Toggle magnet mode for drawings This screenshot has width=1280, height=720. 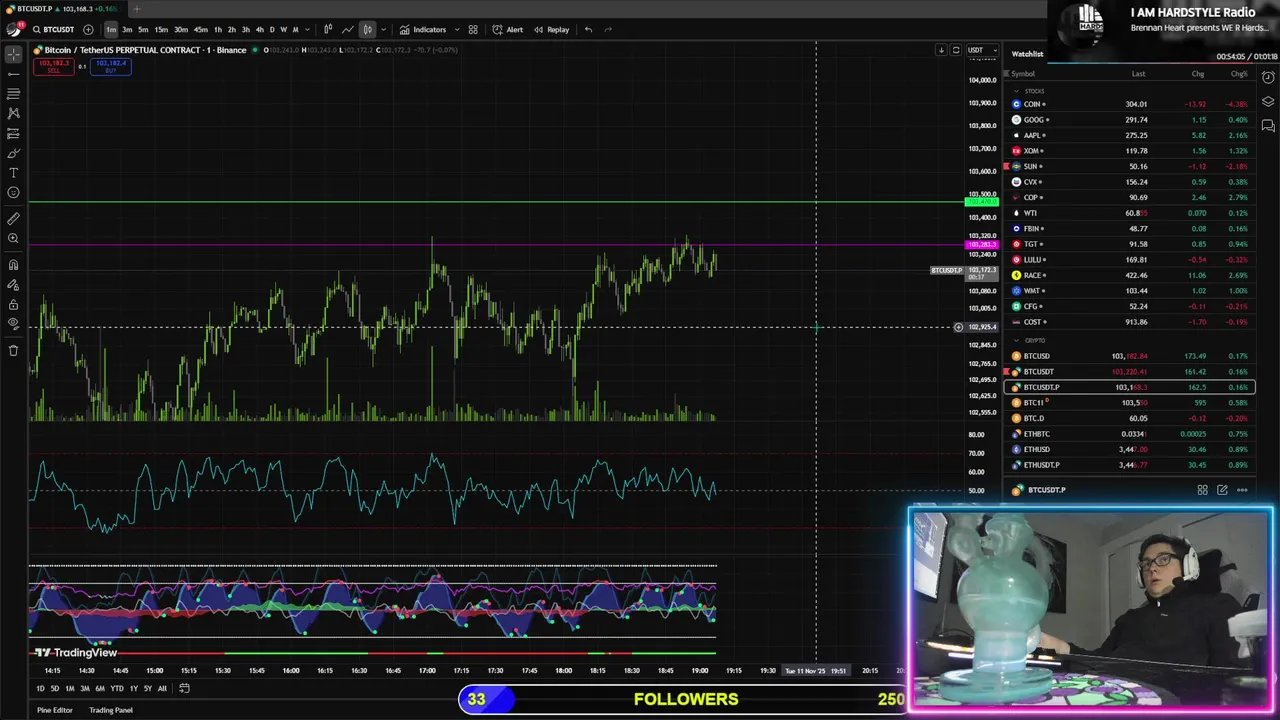click(13, 265)
